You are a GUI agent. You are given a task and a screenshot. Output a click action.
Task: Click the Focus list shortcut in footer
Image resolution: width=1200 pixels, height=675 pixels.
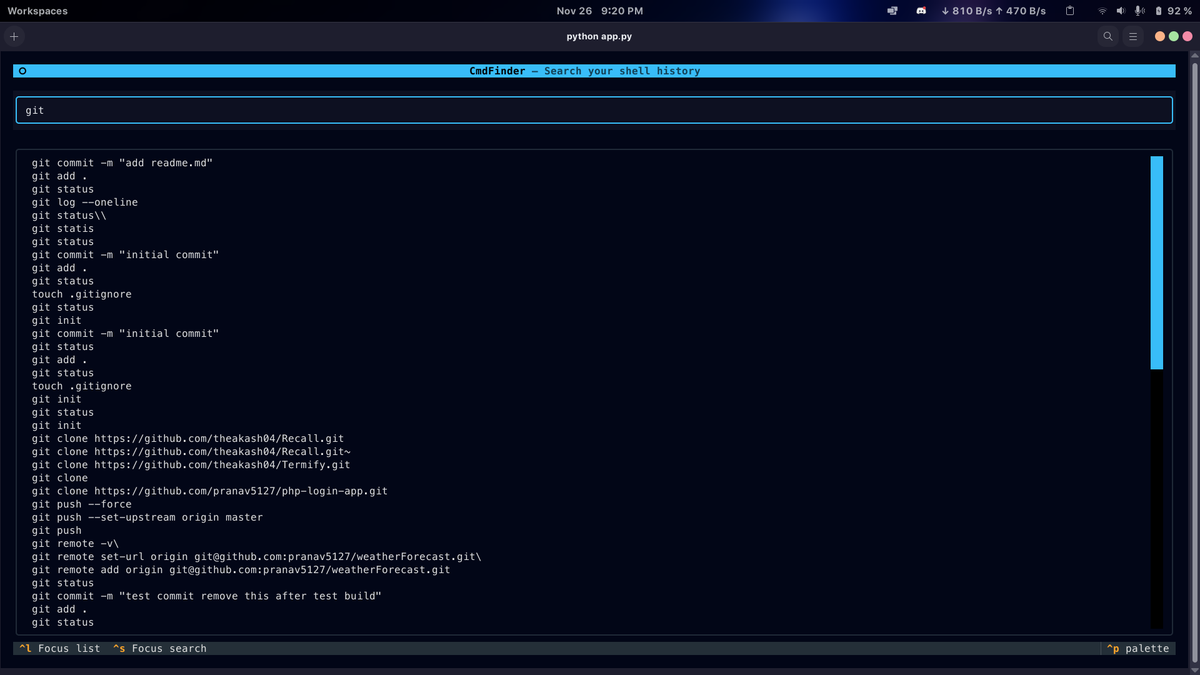(x=61, y=648)
